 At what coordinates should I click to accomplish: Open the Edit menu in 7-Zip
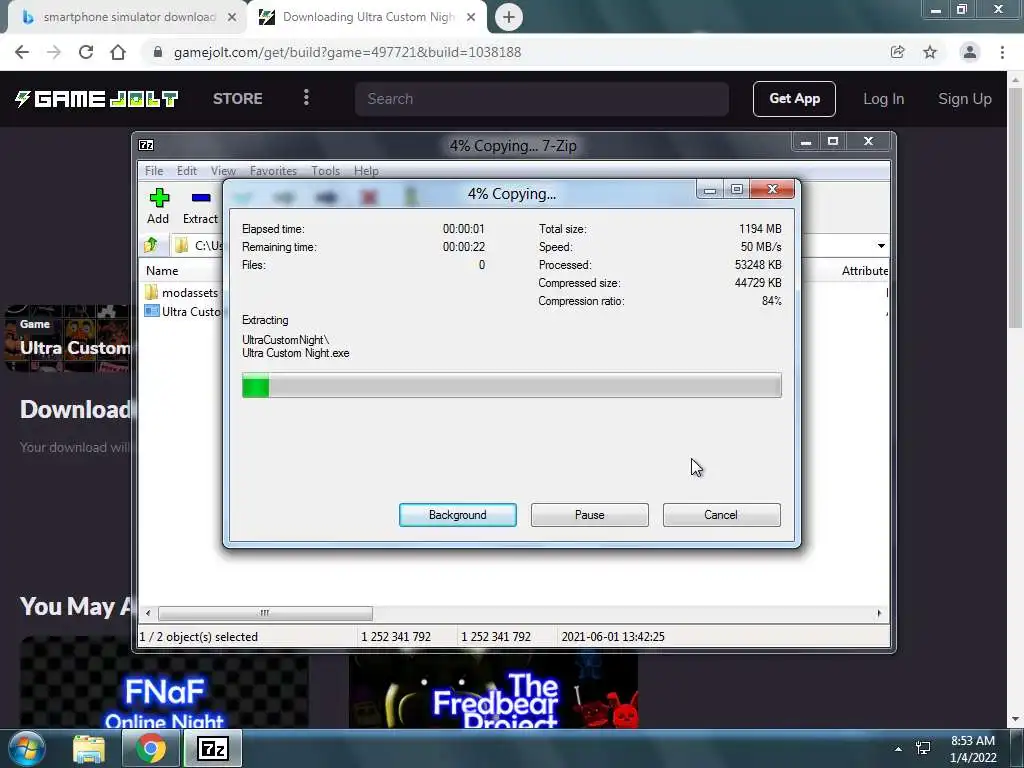[x=187, y=170]
